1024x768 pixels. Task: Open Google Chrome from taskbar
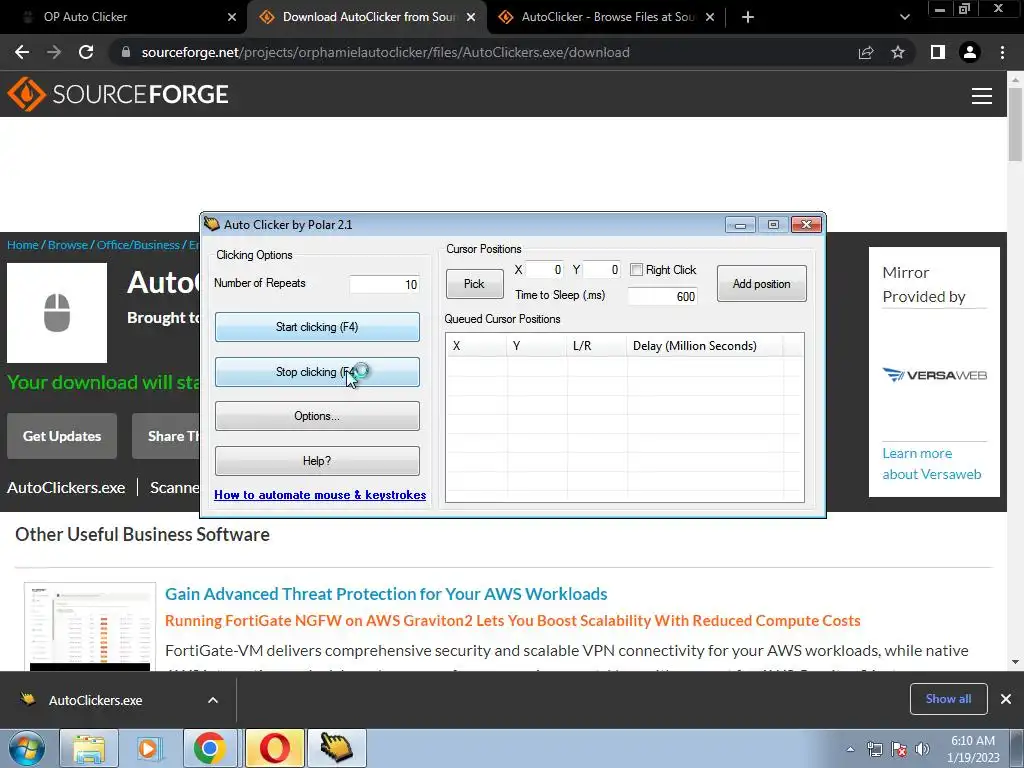pos(210,748)
